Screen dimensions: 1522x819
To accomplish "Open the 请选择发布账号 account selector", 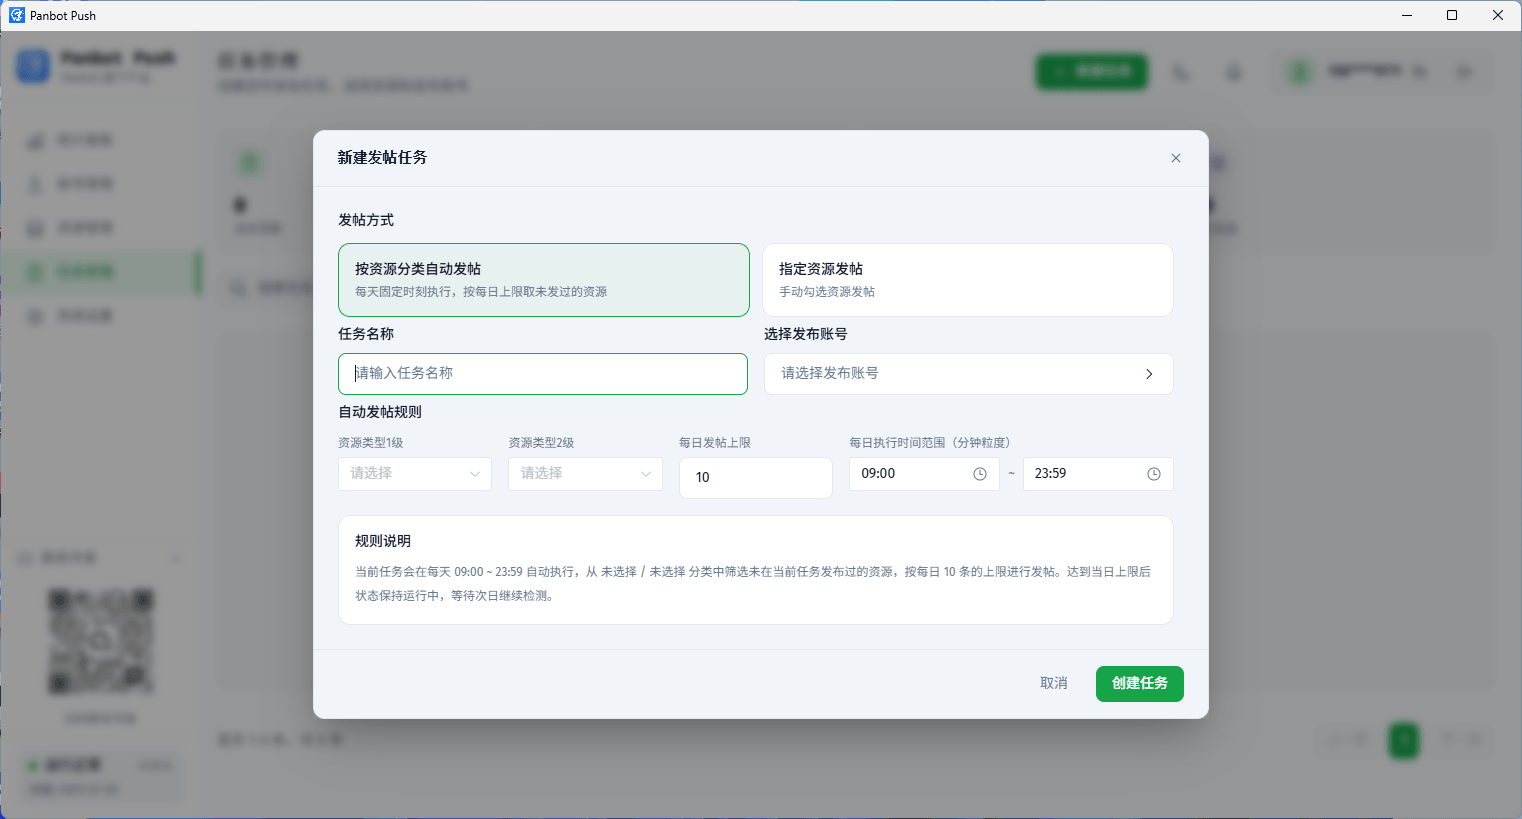I will (x=969, y=374).
